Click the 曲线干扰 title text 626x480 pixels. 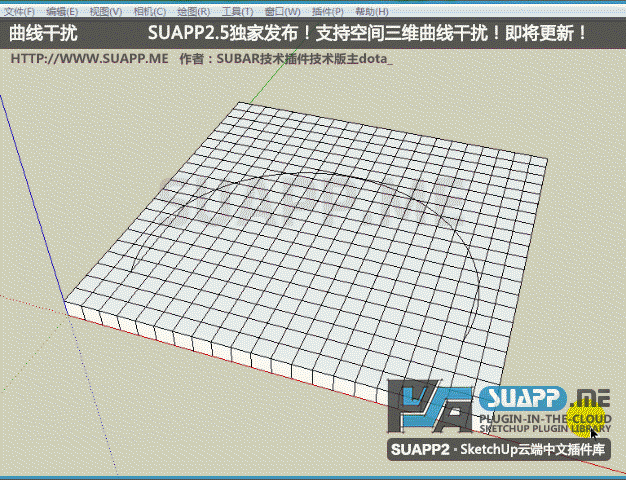43,33
